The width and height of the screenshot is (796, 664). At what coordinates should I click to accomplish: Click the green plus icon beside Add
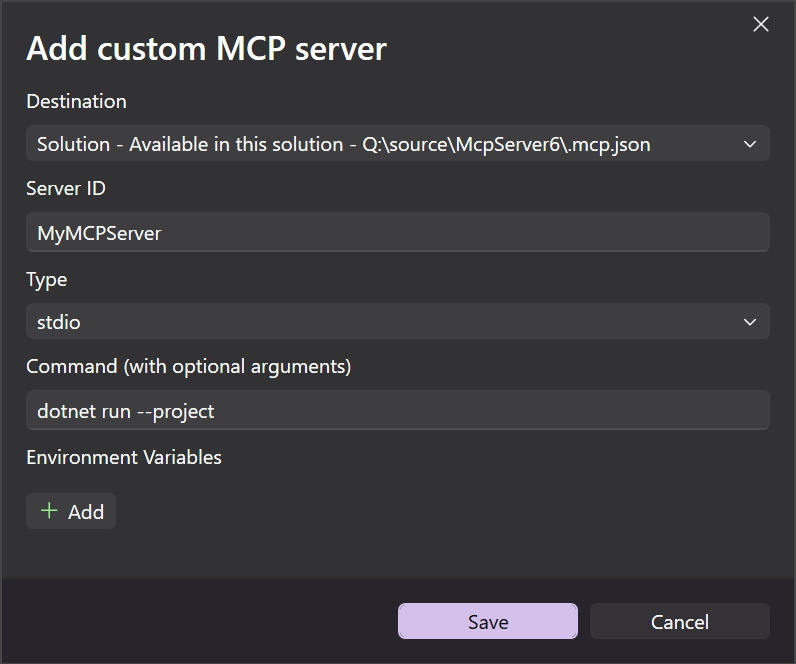point(48,511)
